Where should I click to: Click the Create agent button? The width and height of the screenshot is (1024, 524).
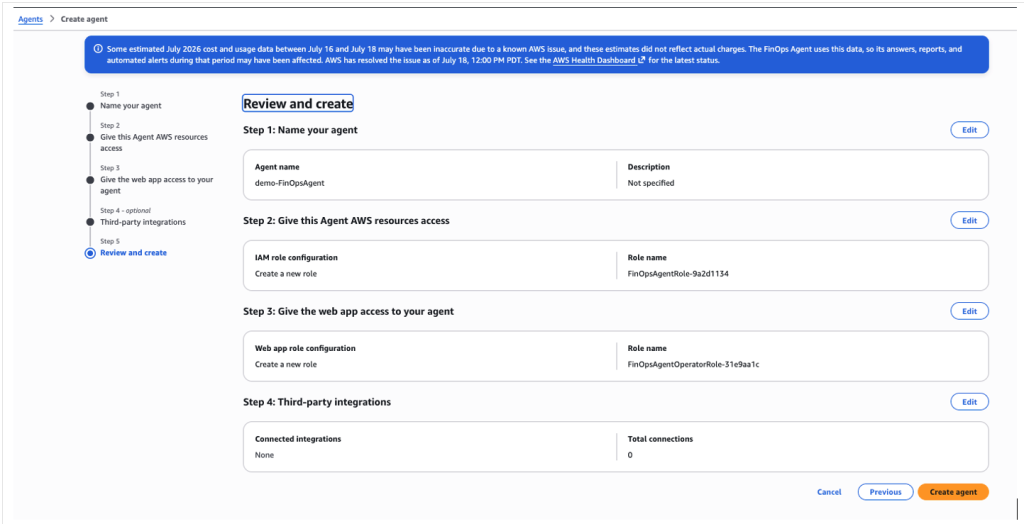coord(953,492)
